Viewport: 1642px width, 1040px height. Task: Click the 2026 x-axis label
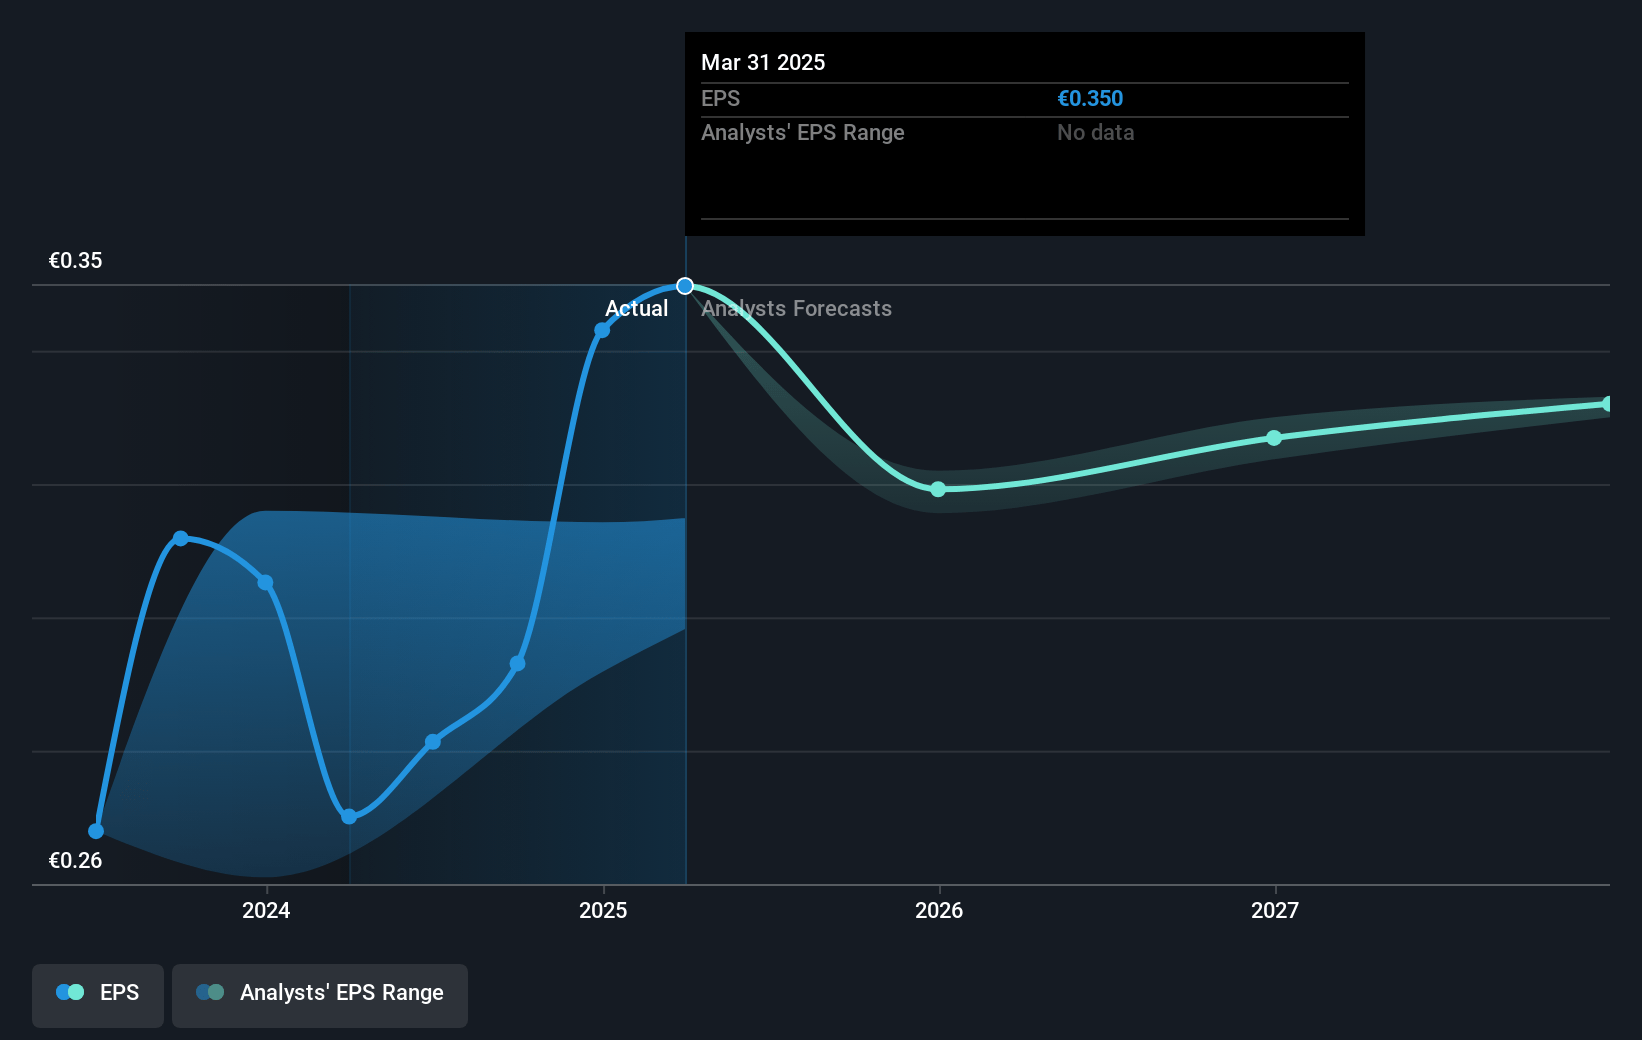coord(939,910)
